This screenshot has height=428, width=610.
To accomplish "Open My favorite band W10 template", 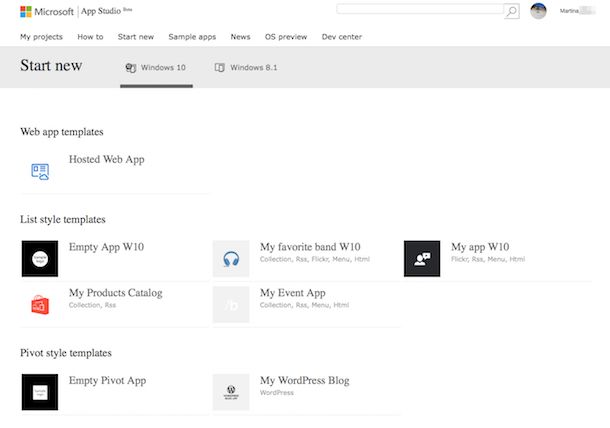I will point(310,247).
